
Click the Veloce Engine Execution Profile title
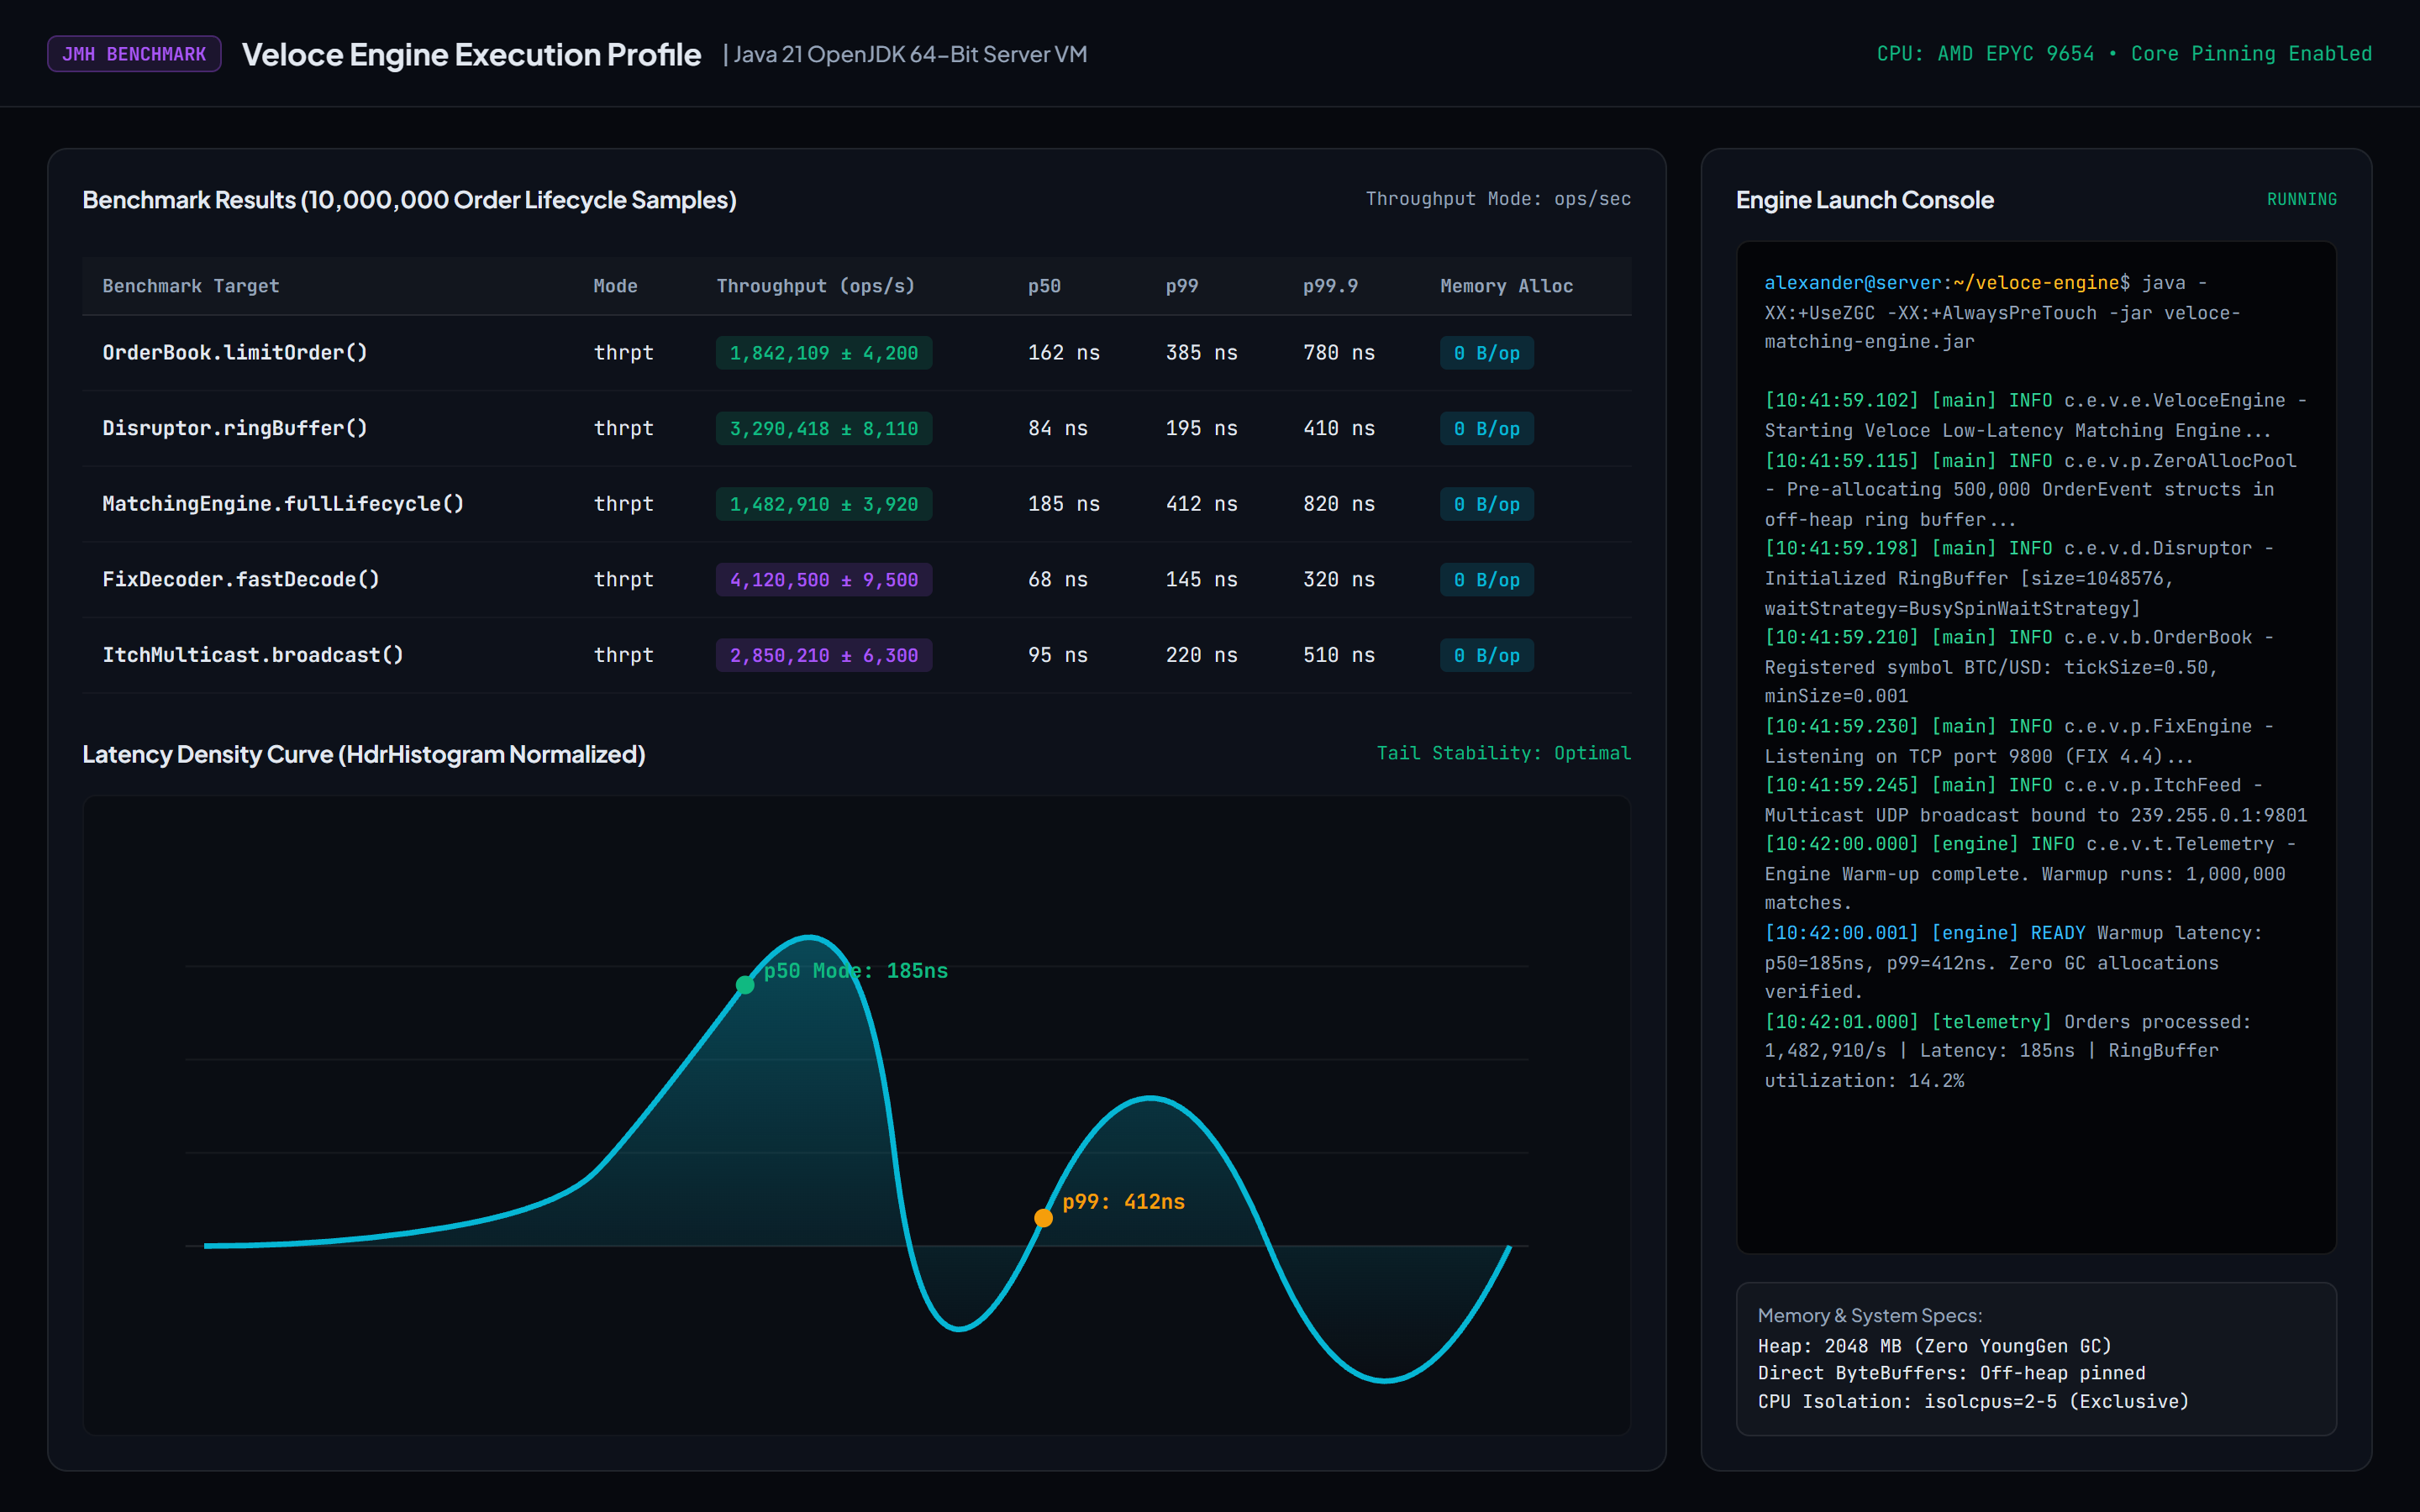point(471,54)
